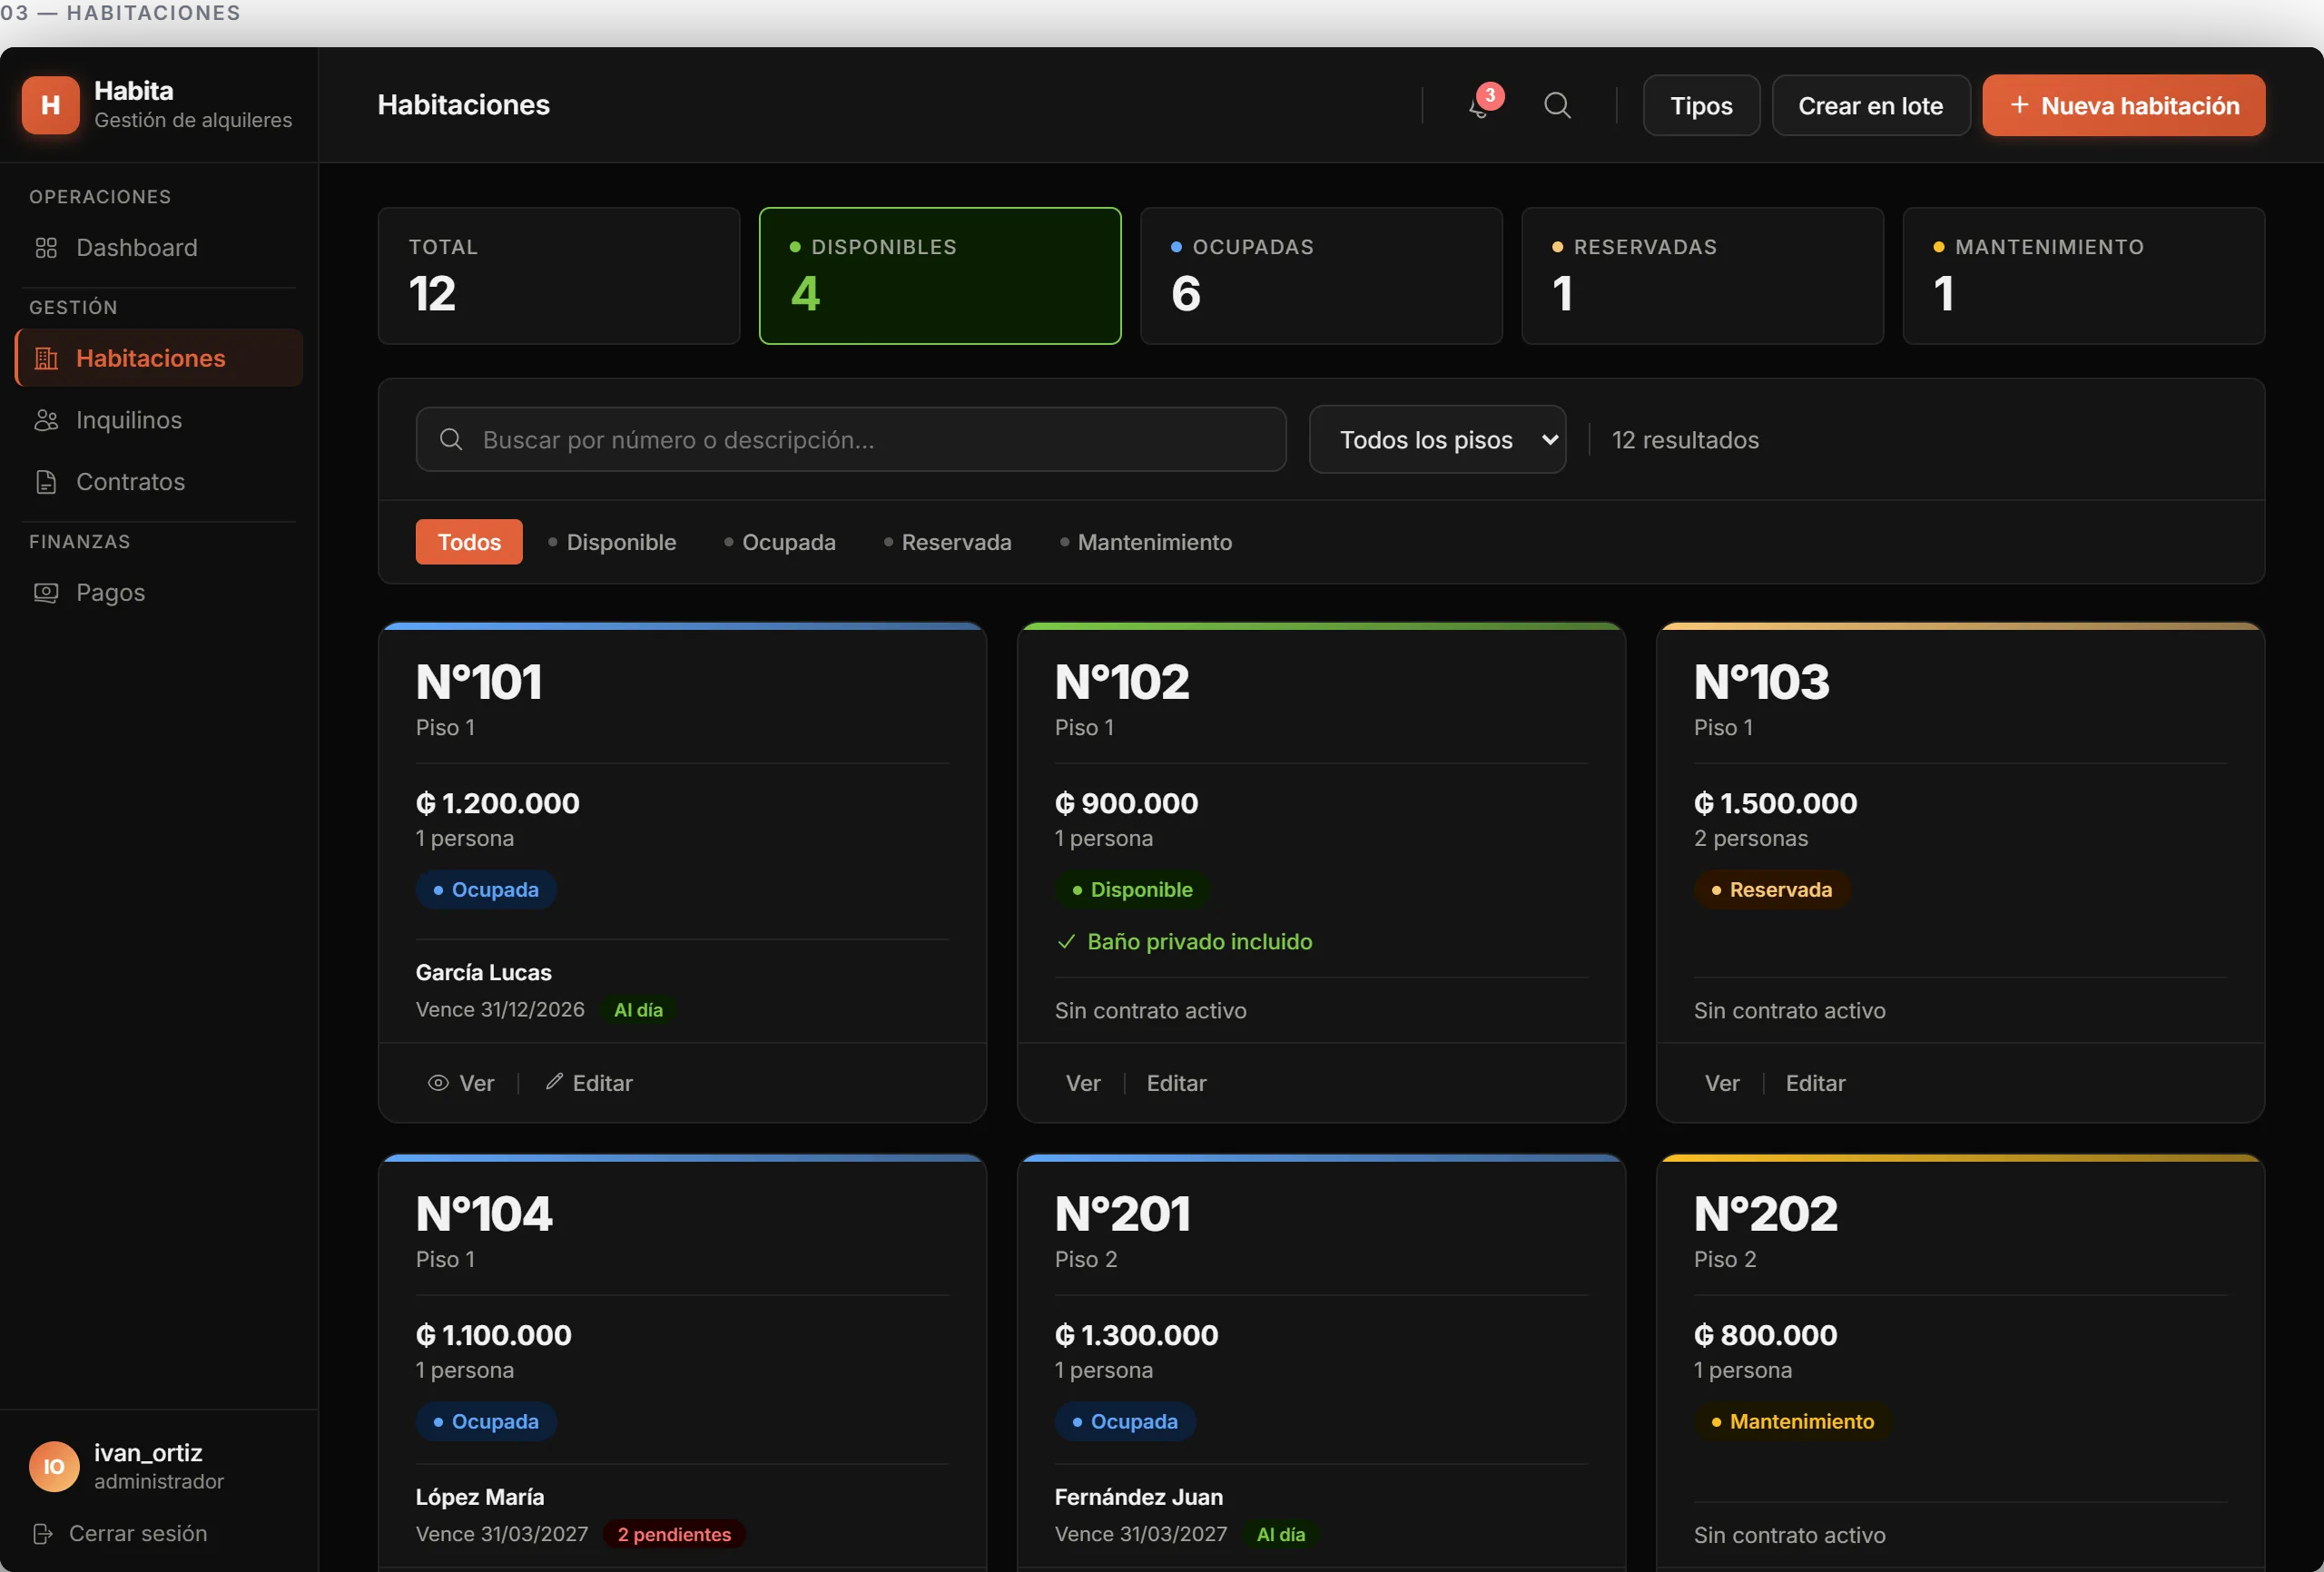This screenshot has height=1572, width=2324.
Task: Click the Habita logo icon
Action: tap(50, 105)
